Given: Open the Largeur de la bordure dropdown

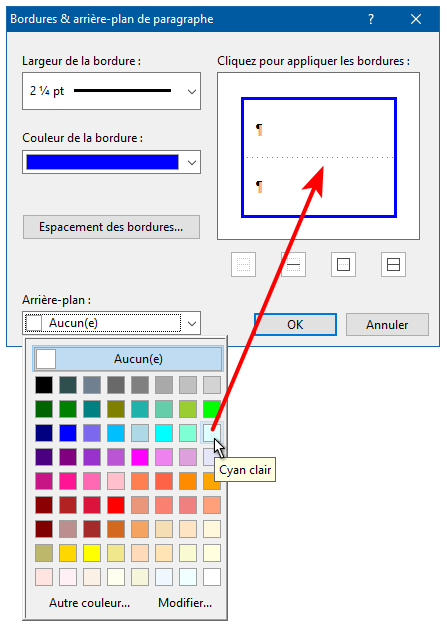Looking at the screenshot, I should [111, 91].
